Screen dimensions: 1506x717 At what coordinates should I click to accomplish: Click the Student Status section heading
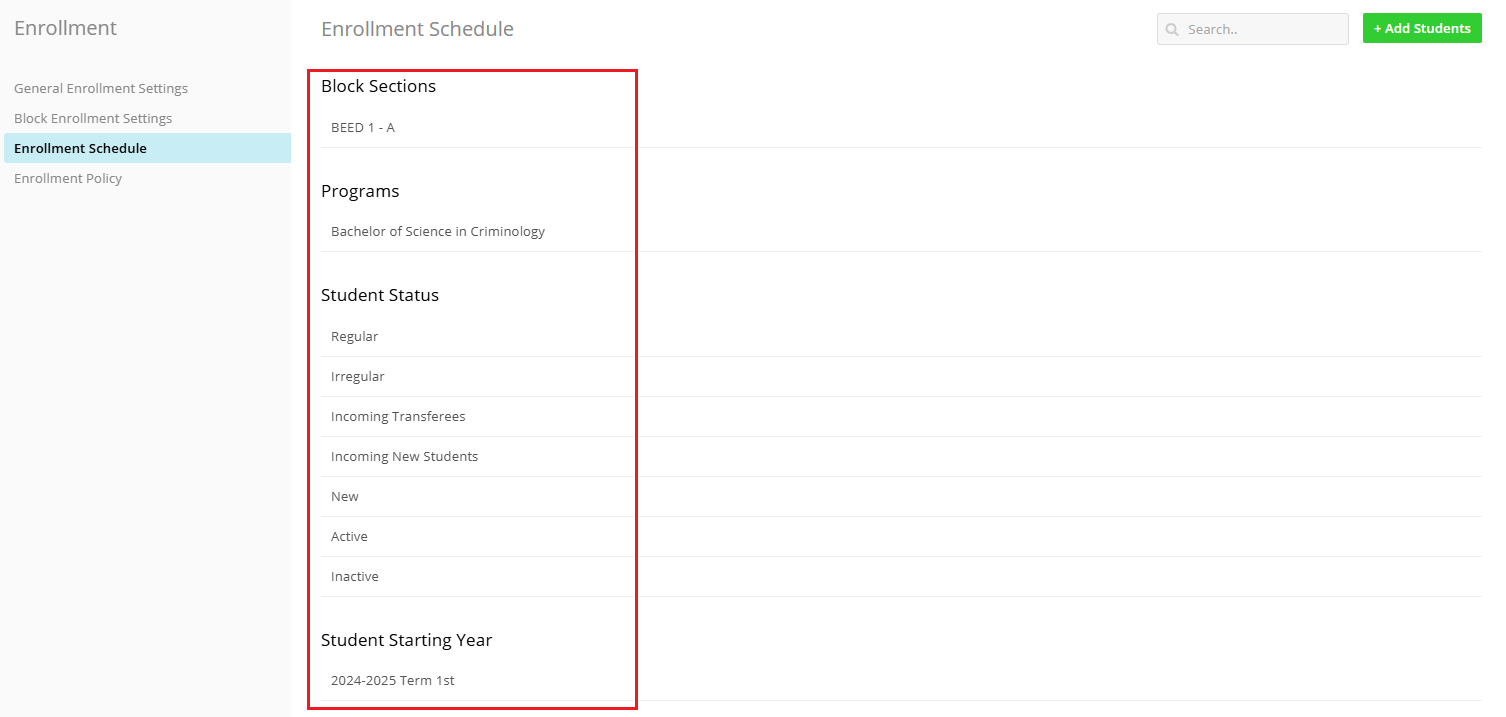[x=380, y=295]
